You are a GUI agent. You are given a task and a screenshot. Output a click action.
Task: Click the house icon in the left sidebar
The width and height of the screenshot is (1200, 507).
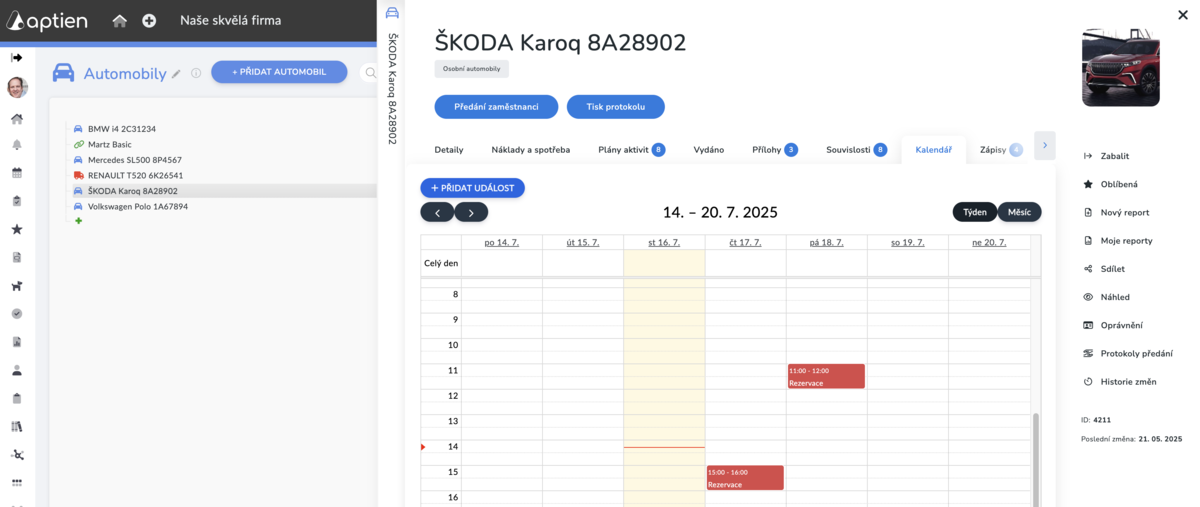click(x=17, y=118)
